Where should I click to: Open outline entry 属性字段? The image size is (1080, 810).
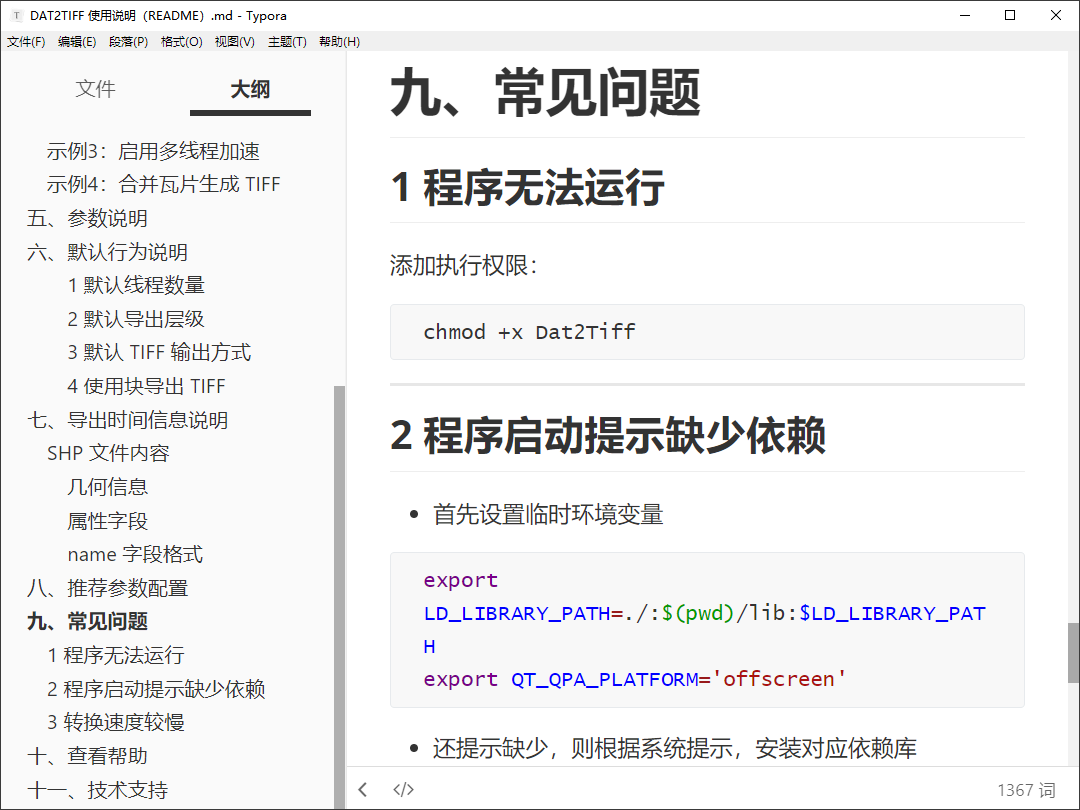[107, 521]
